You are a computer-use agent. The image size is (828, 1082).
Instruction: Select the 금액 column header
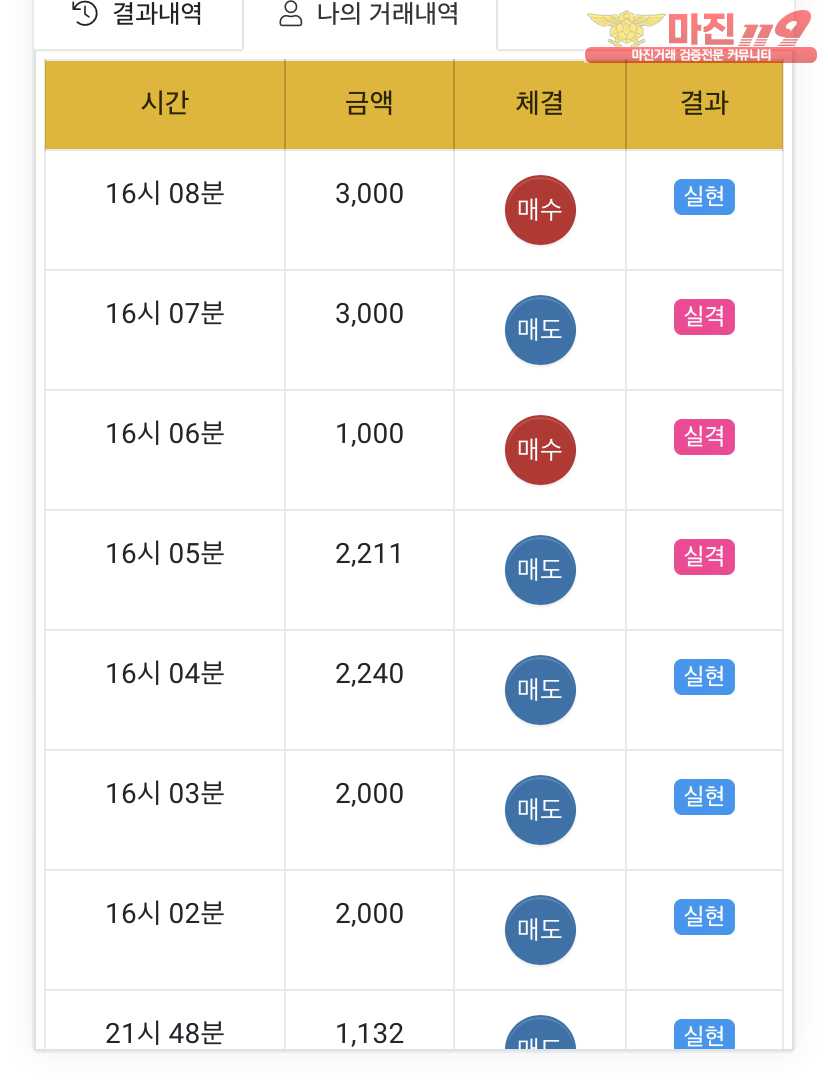(369, 104)
